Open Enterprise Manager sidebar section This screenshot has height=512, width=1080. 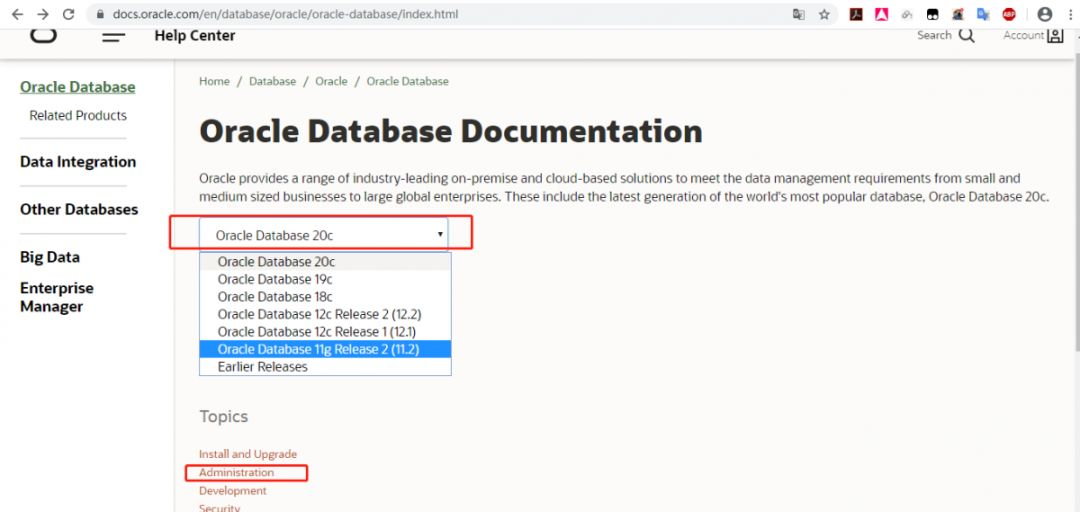[x=56, y=297]
